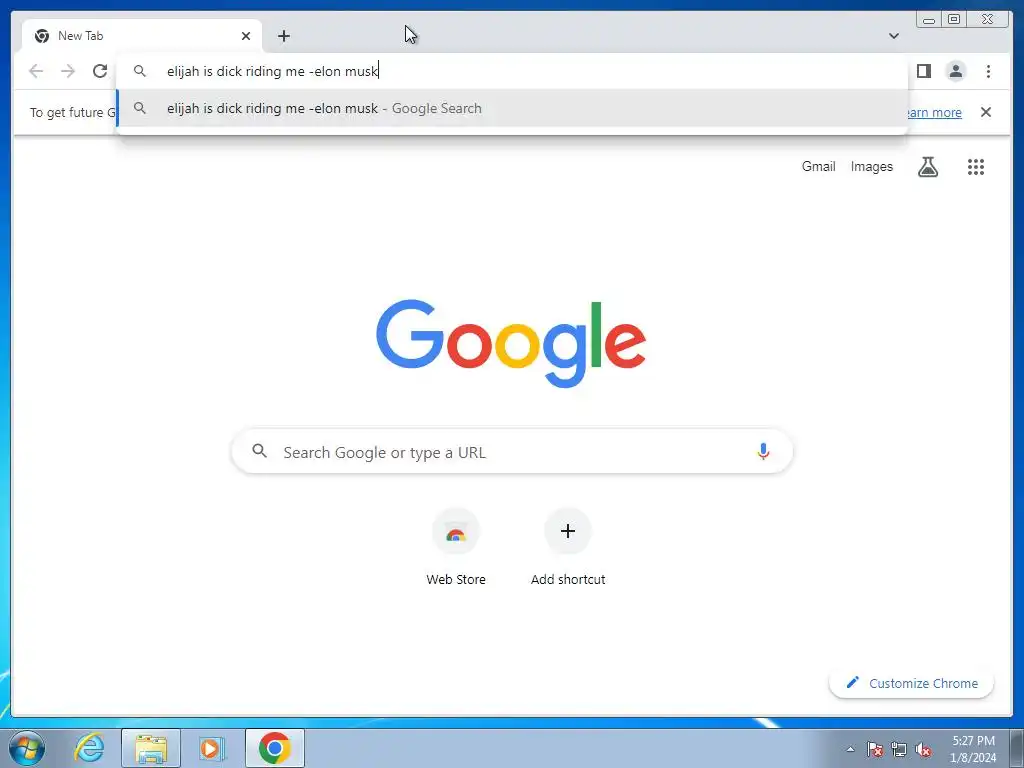Open Windows Explorer from taskbar

(x=151, y=748)
